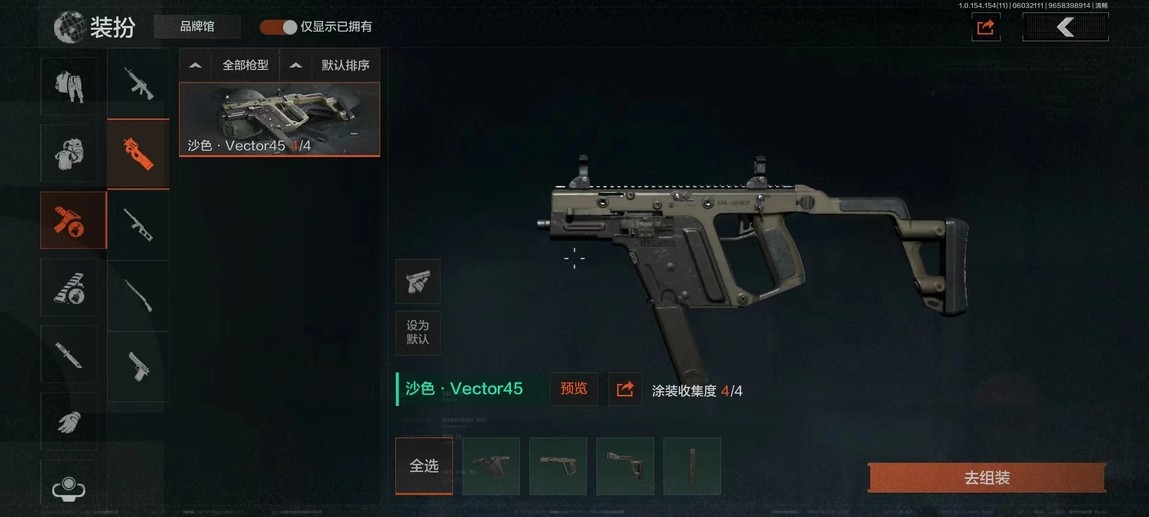Toggle 仅显示已拥有 owned-only switch
The width and height of the screenshot is (1149, 517).
tap(278, 27)
